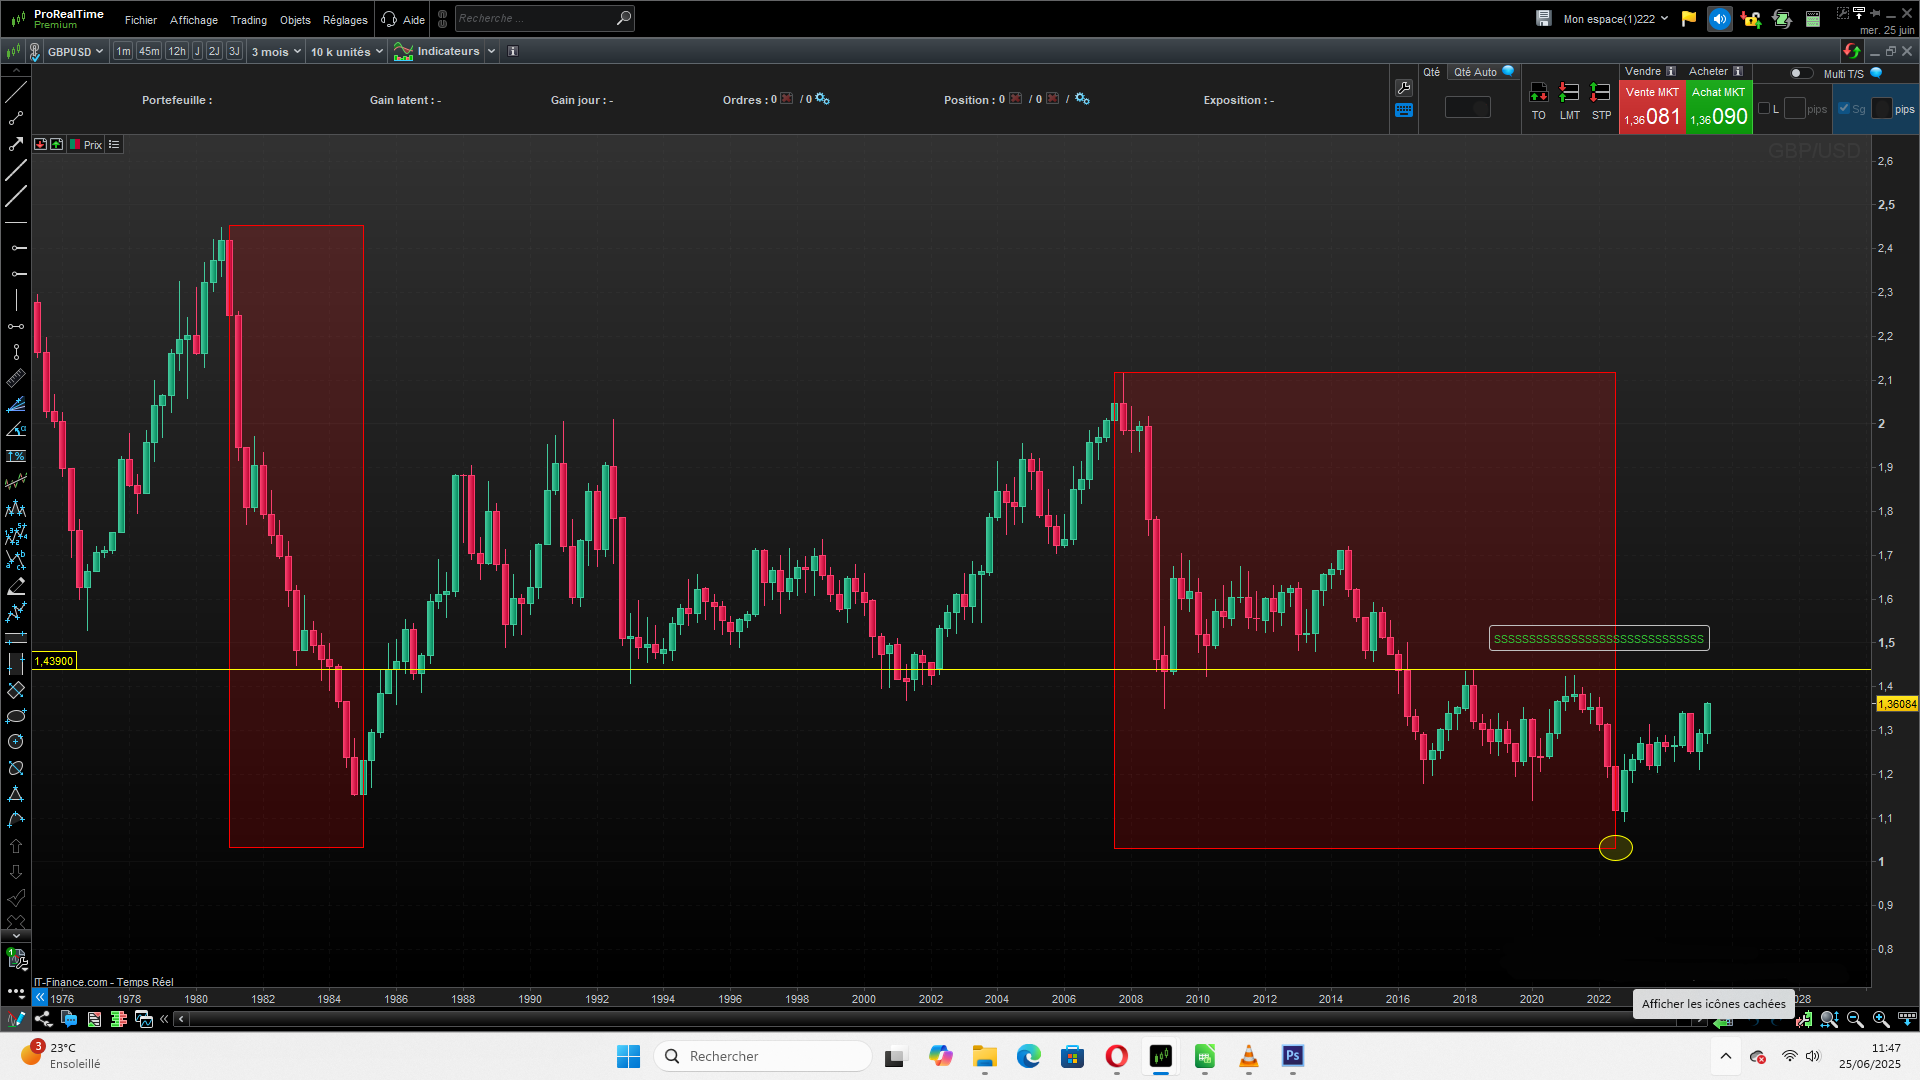Open the 10 k unités dropdown
Viewport: 1920px width, 1080px height.
(346, 52)
